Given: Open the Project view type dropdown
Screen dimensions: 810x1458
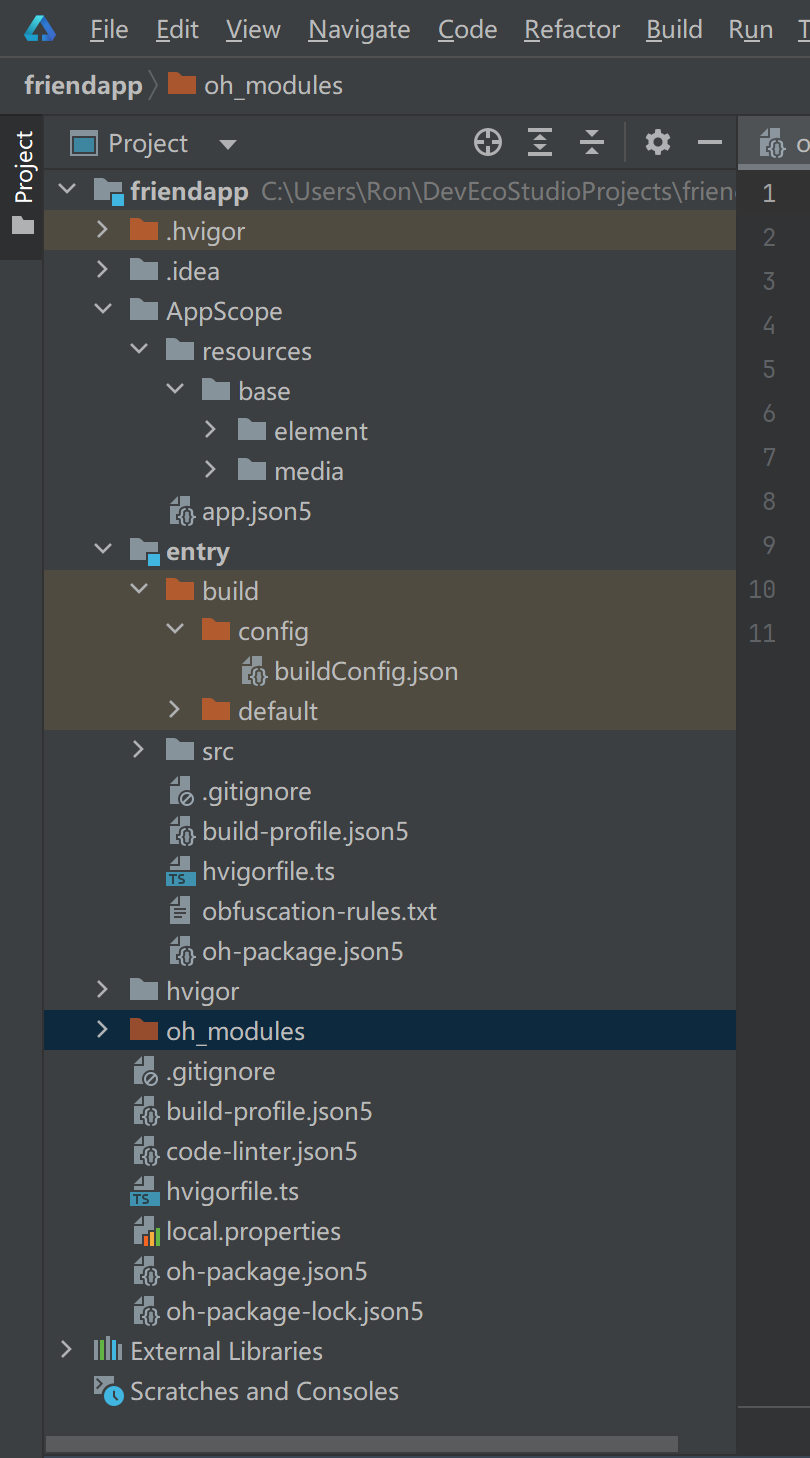Looking at the screenshot, I should [228, 144].
